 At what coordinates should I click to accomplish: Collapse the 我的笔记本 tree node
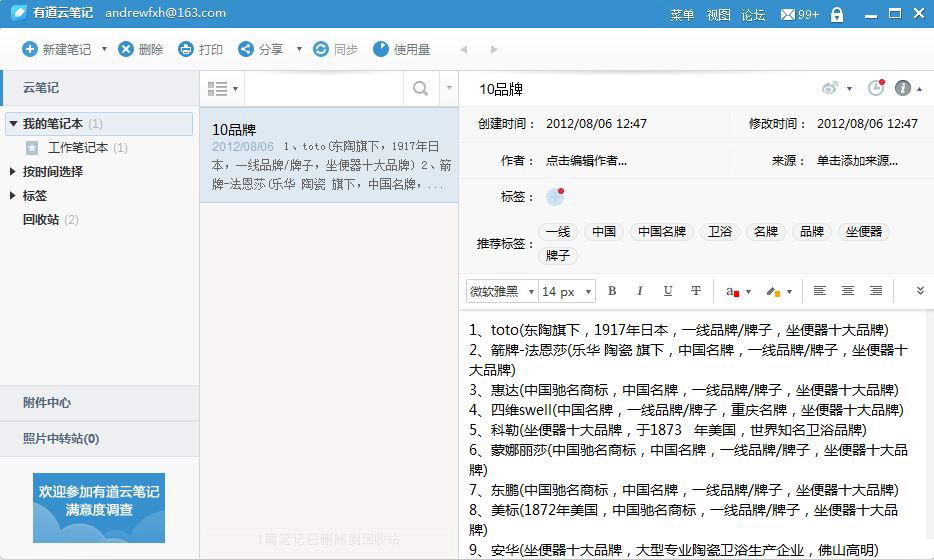click(x=13, y=124)
